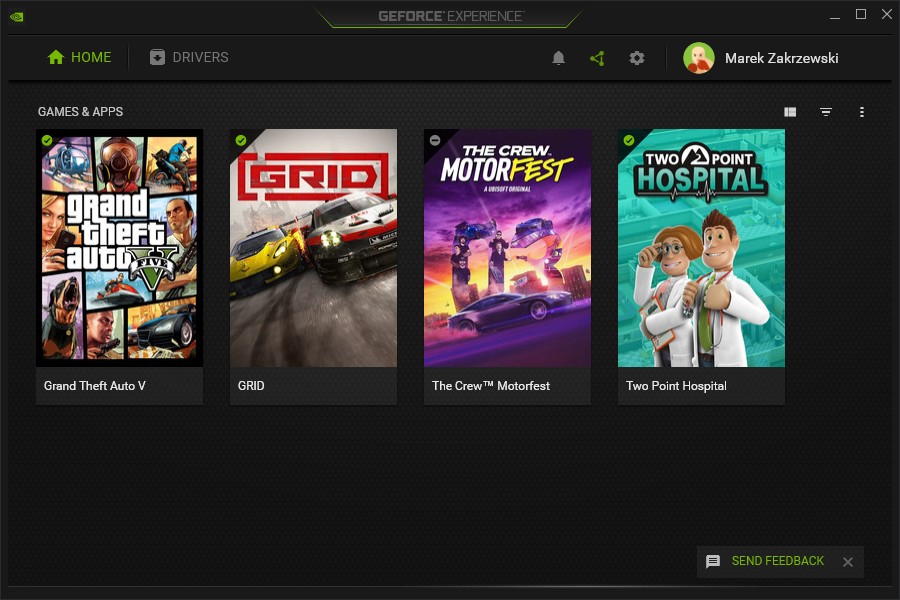Screen dimensions: 900x600
Task: Open the settings gear
Action: click(637, 58)
